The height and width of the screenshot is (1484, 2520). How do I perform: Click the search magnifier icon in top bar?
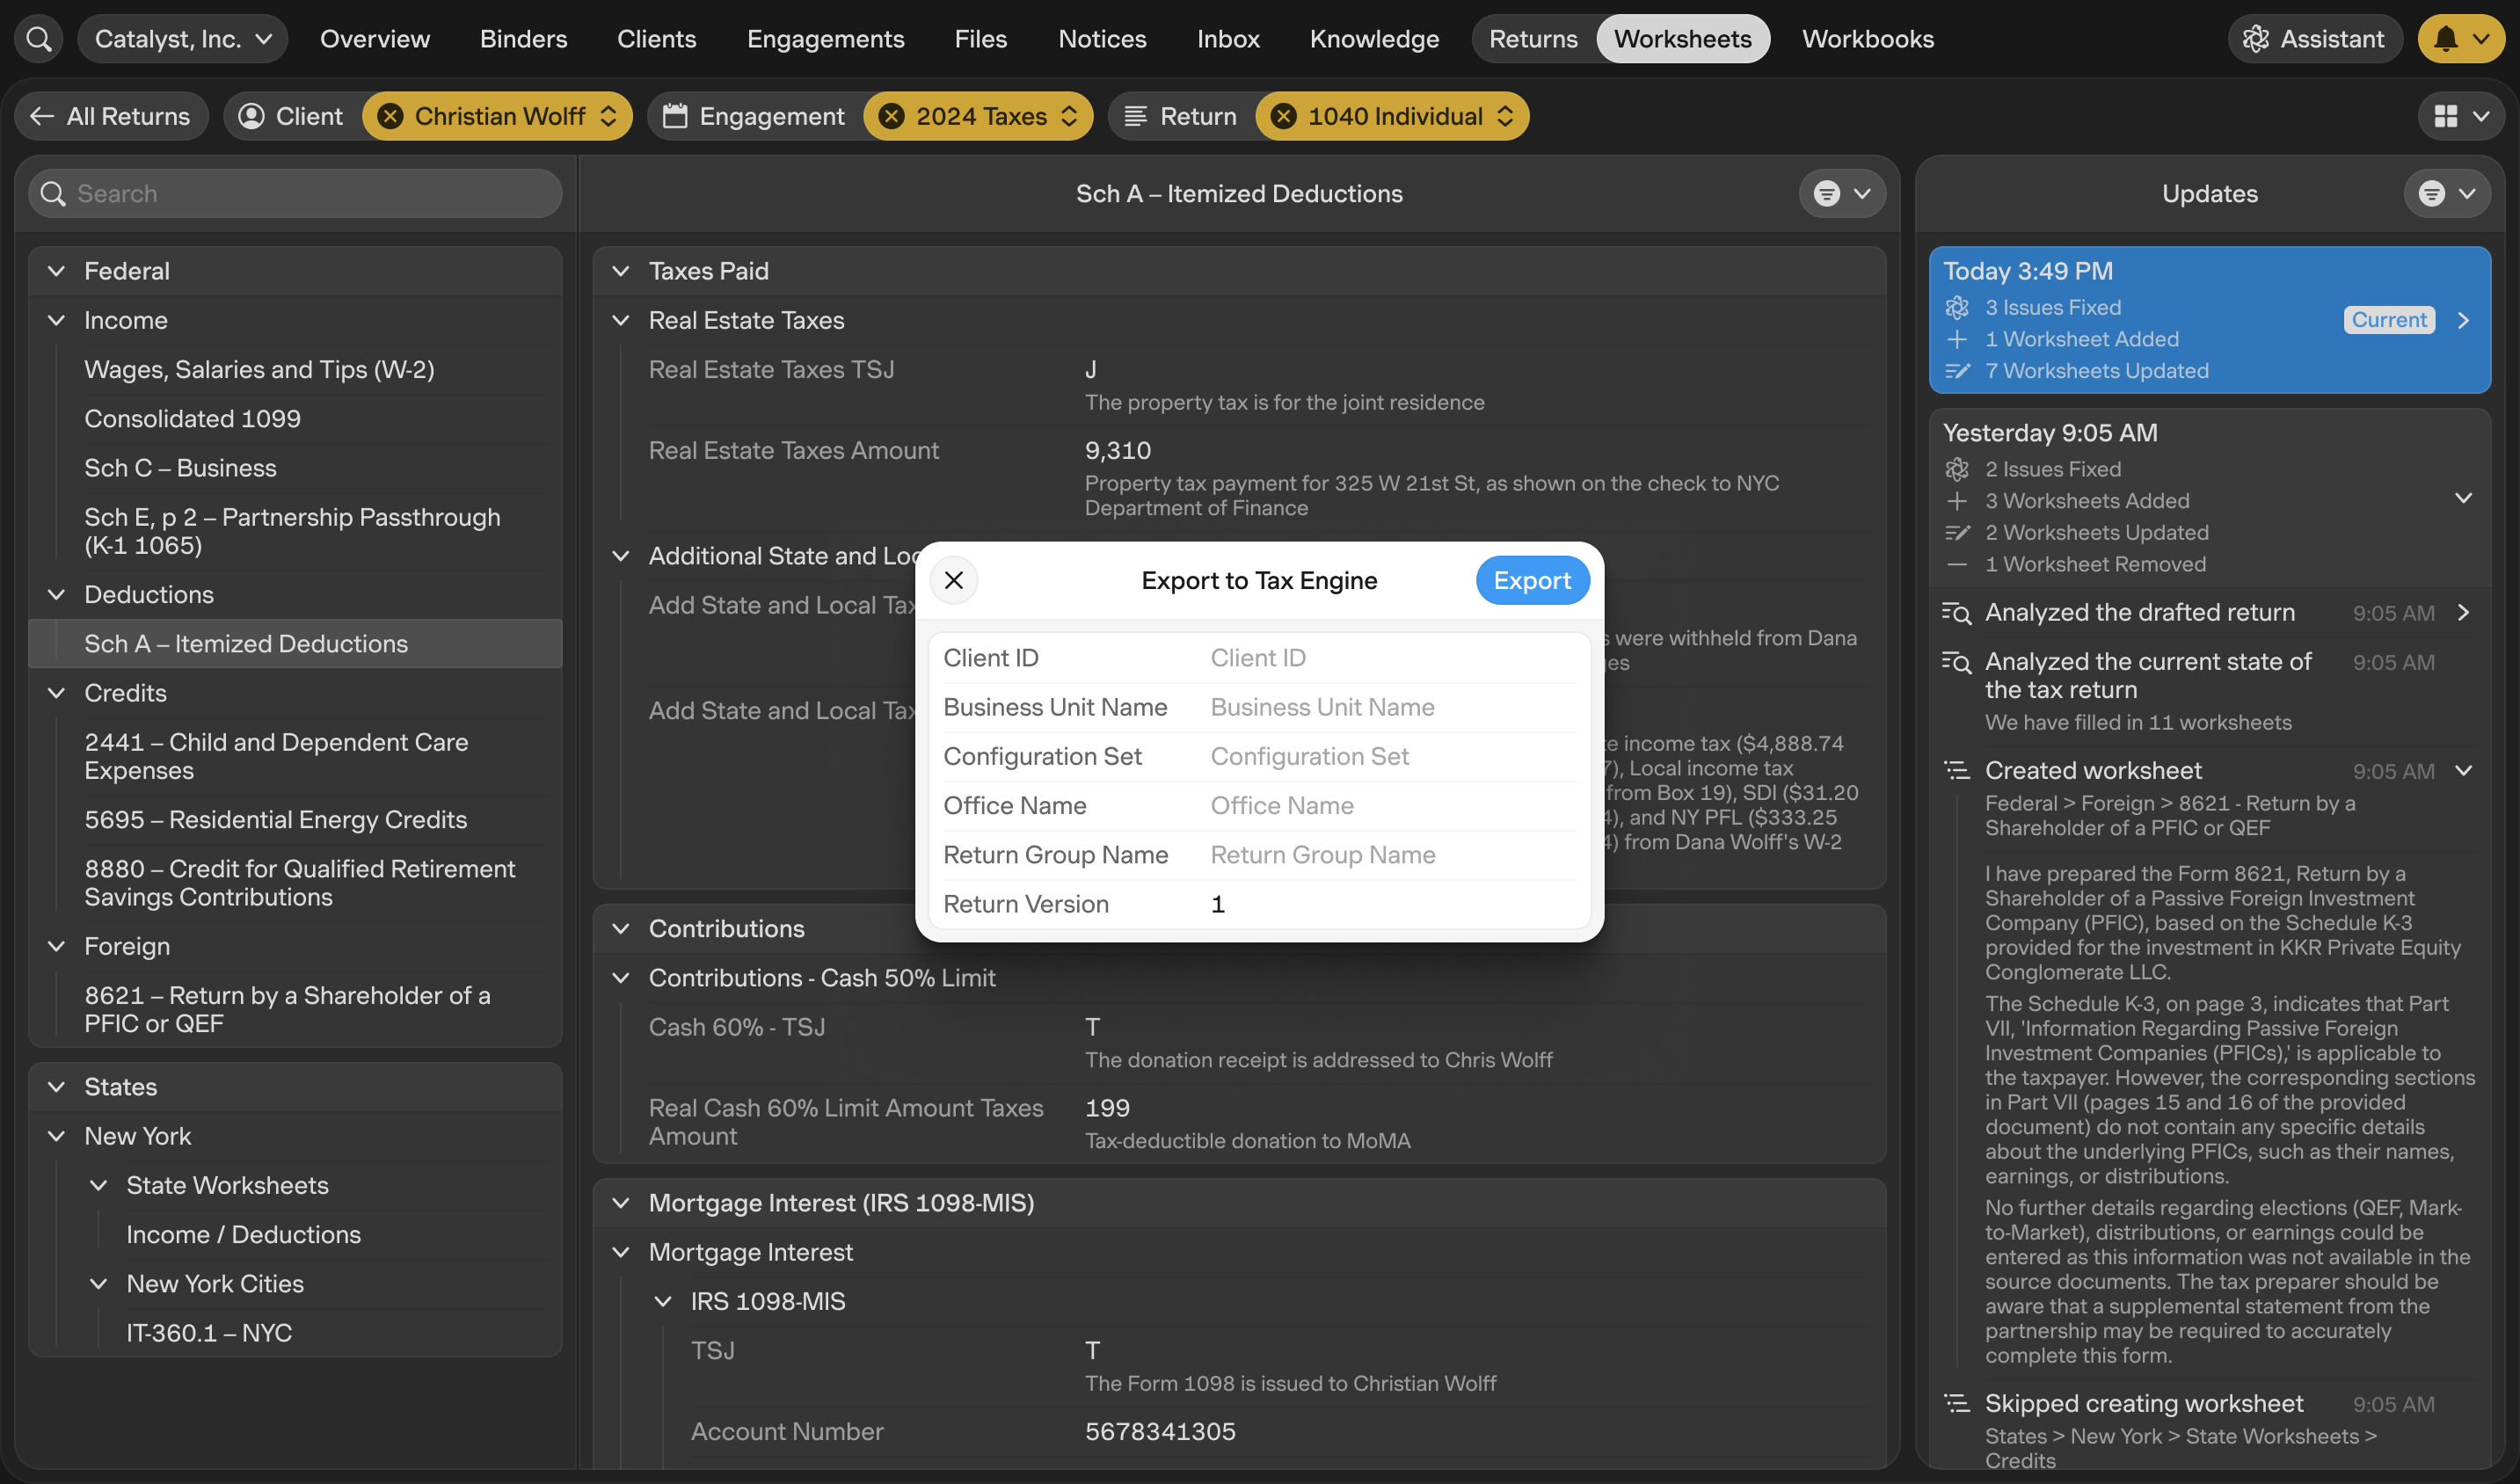pyautogui.click(x=39, y=39)
